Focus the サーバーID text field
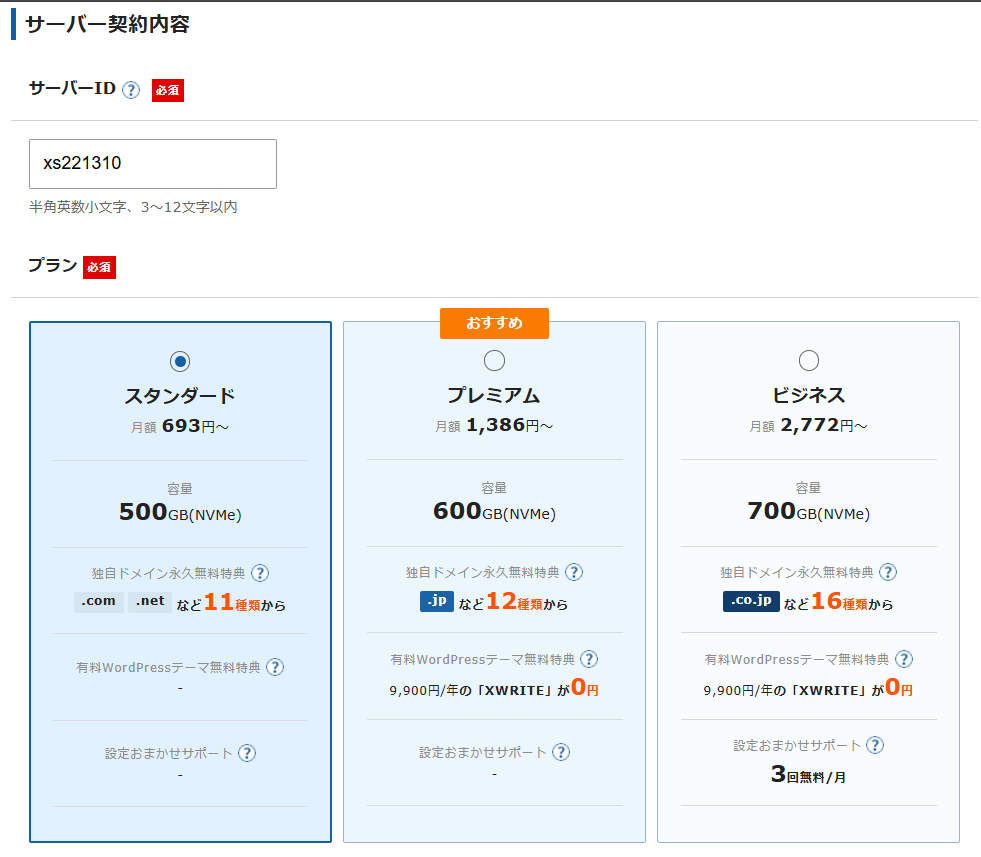The image size is (981, 857). point(153,164)
